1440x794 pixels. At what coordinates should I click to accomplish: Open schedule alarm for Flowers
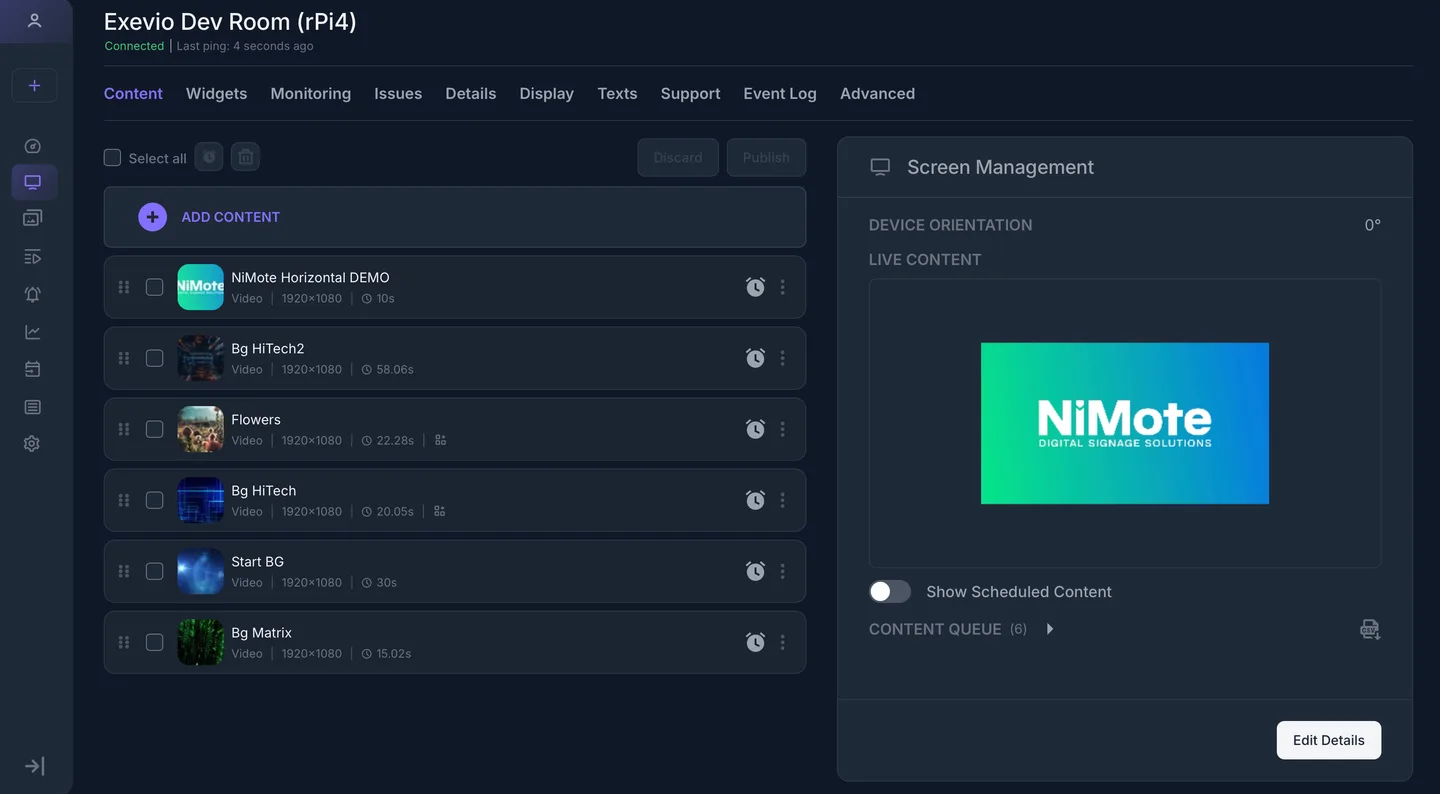[755, 429]
